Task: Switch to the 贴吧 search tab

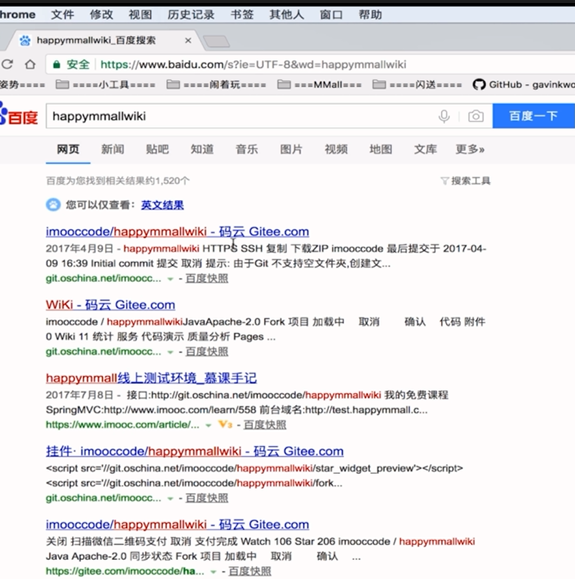Action: 157,149
